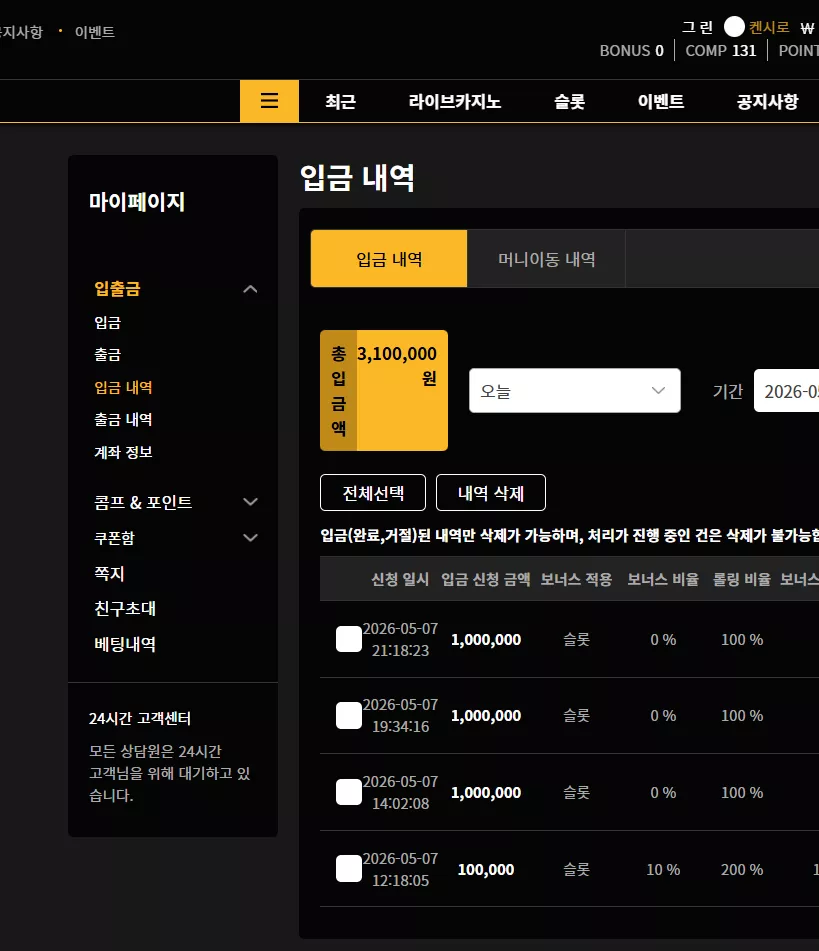
Task: Click the 2026-05-07 14:02:08 timestamp
Action: tap(400, 793)
